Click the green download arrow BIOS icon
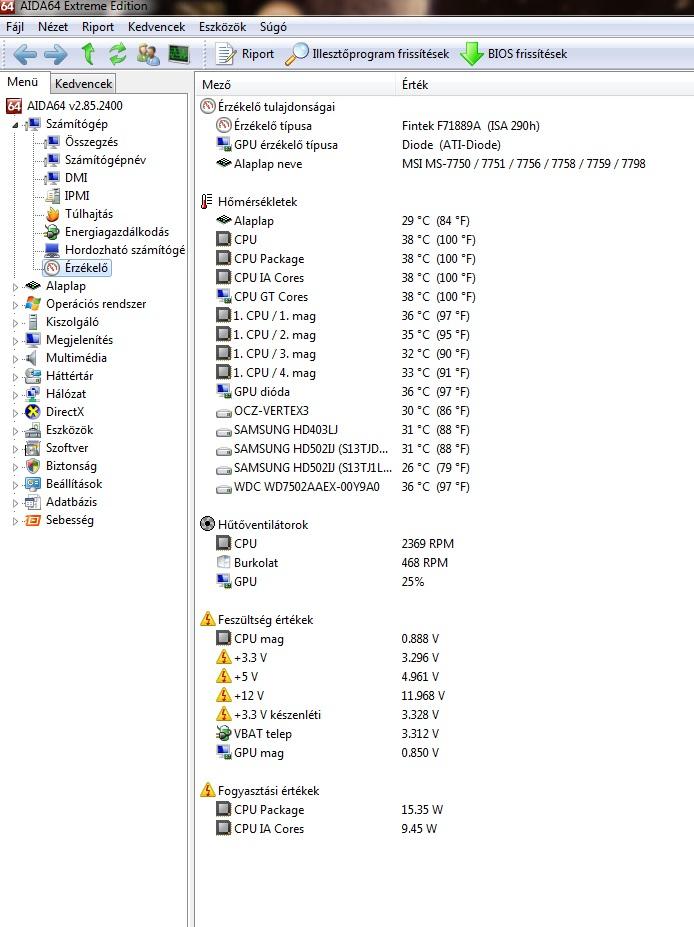This screenshot has height=927, width=694. (472, 54)
